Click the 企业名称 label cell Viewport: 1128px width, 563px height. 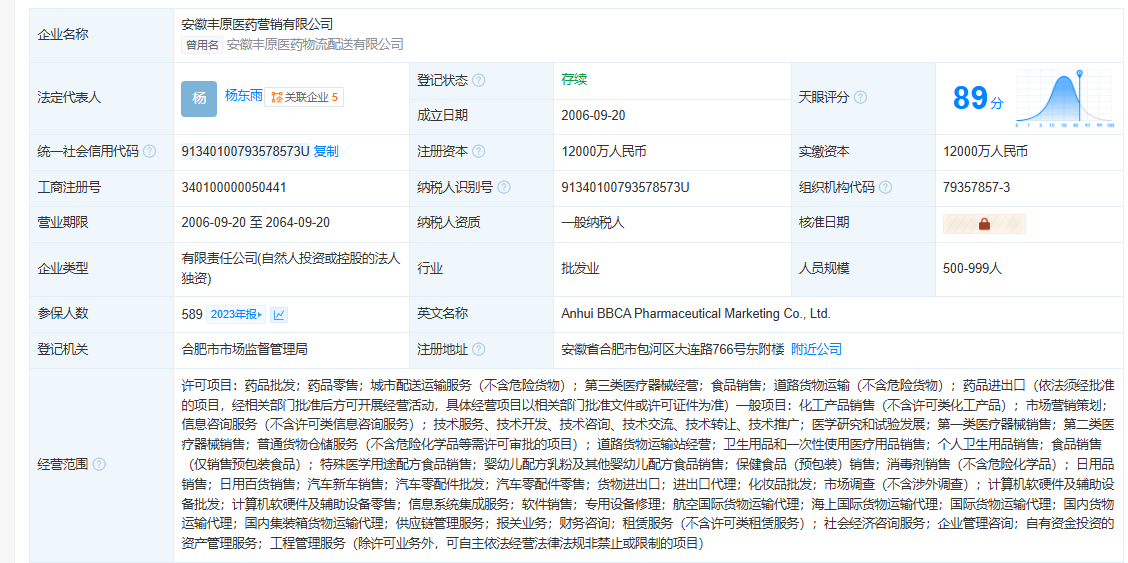pos(101,35)
